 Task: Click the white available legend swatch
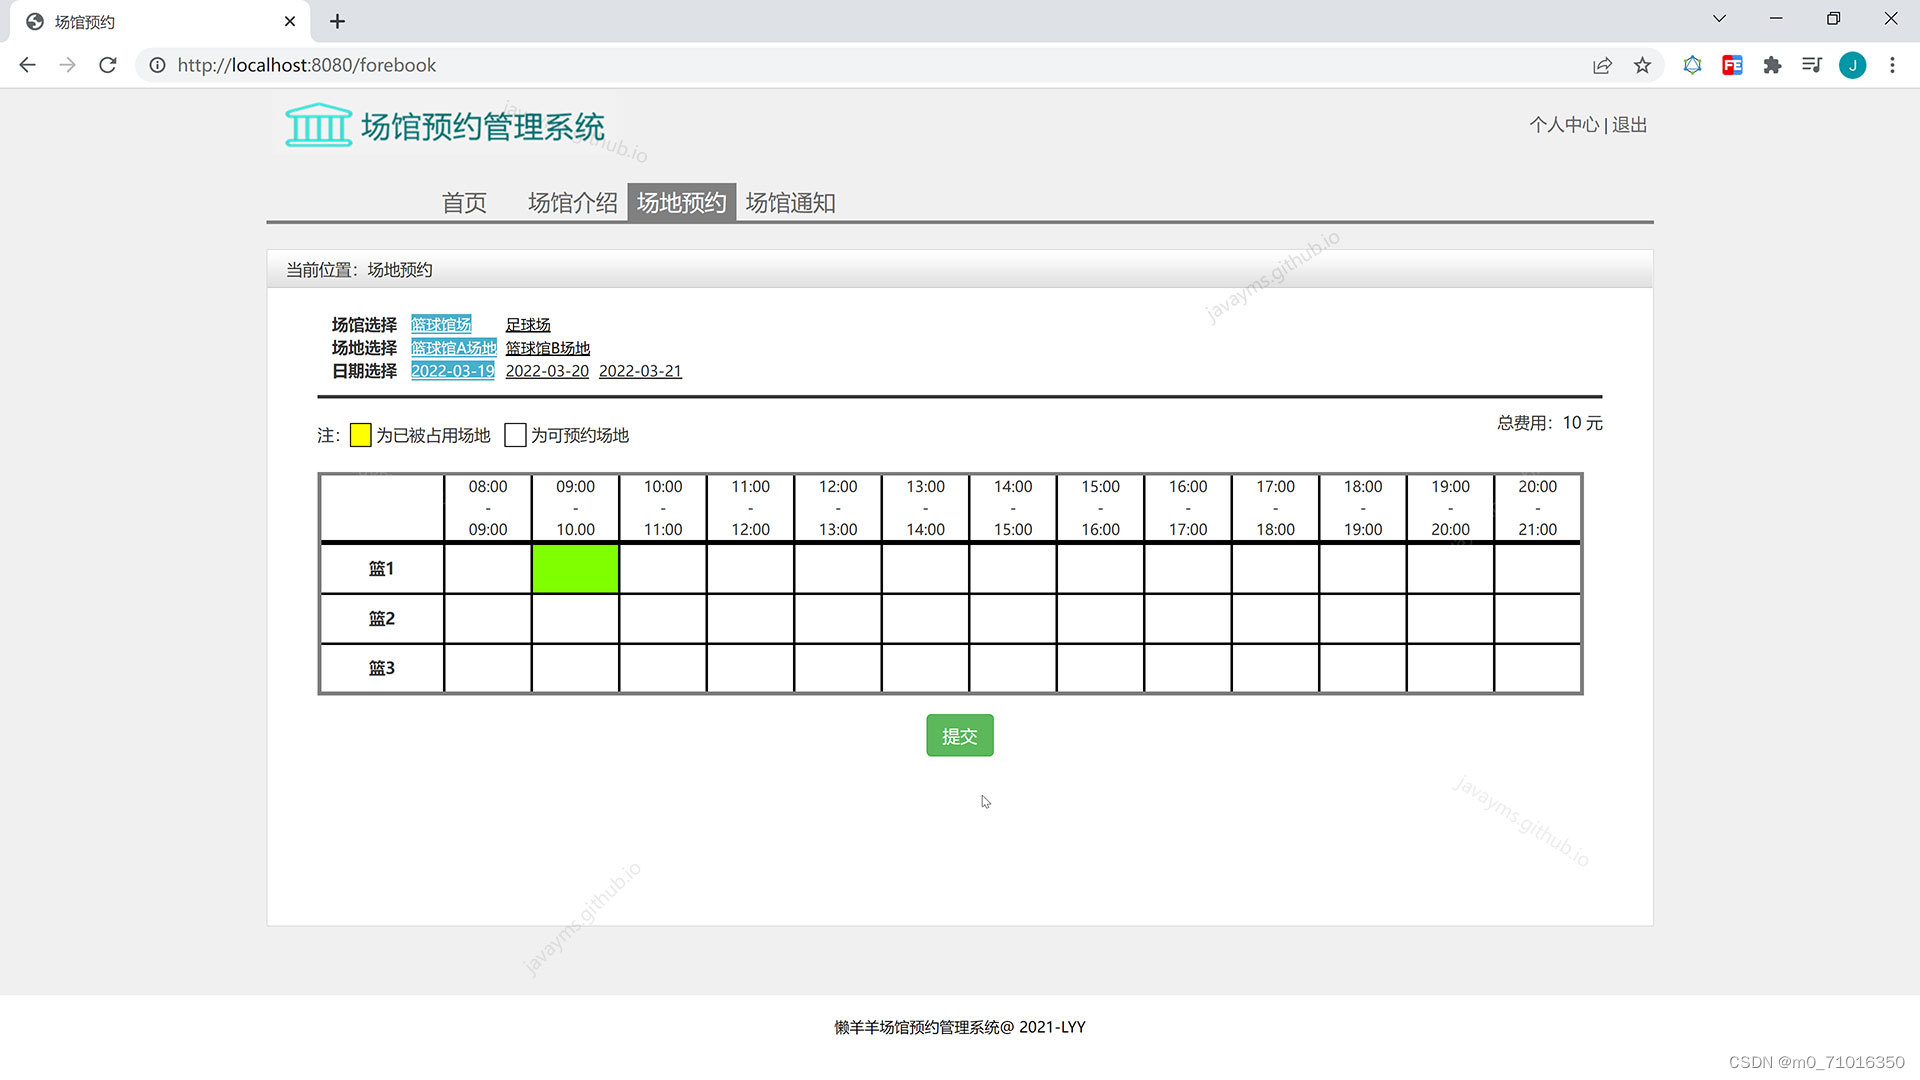point(515,435)
